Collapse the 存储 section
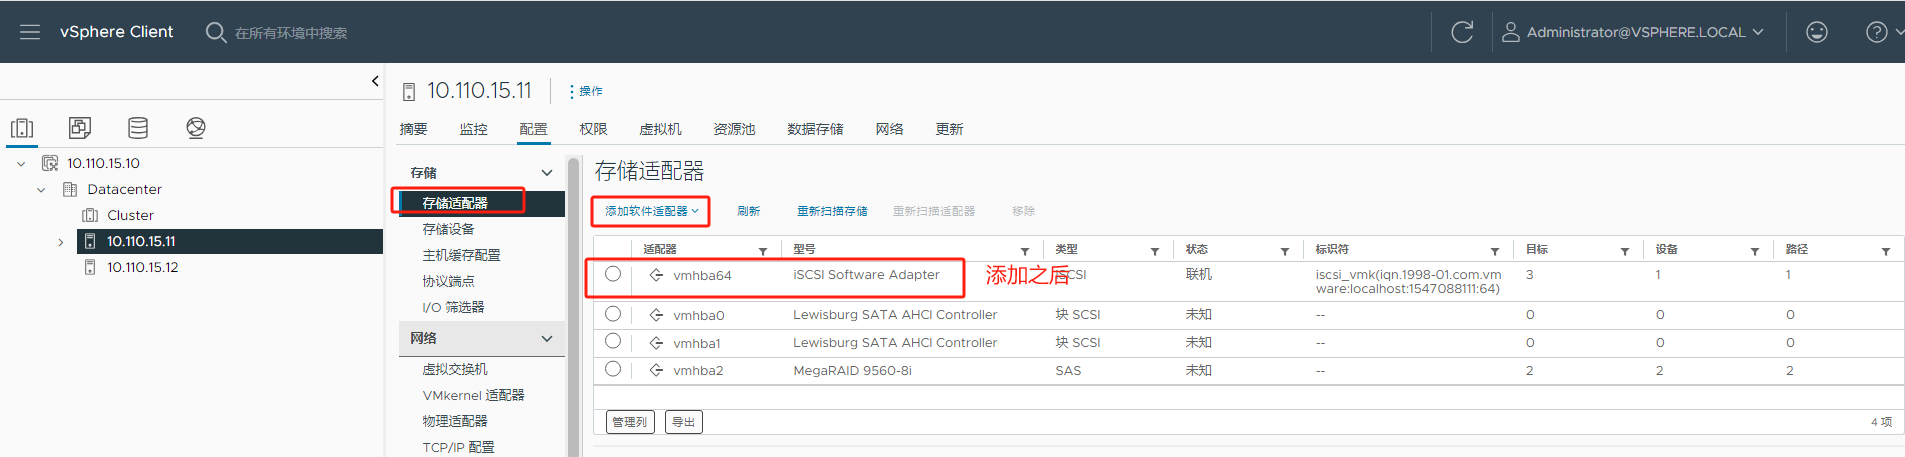The image size is (1905, 457). [x=547, y=172]
